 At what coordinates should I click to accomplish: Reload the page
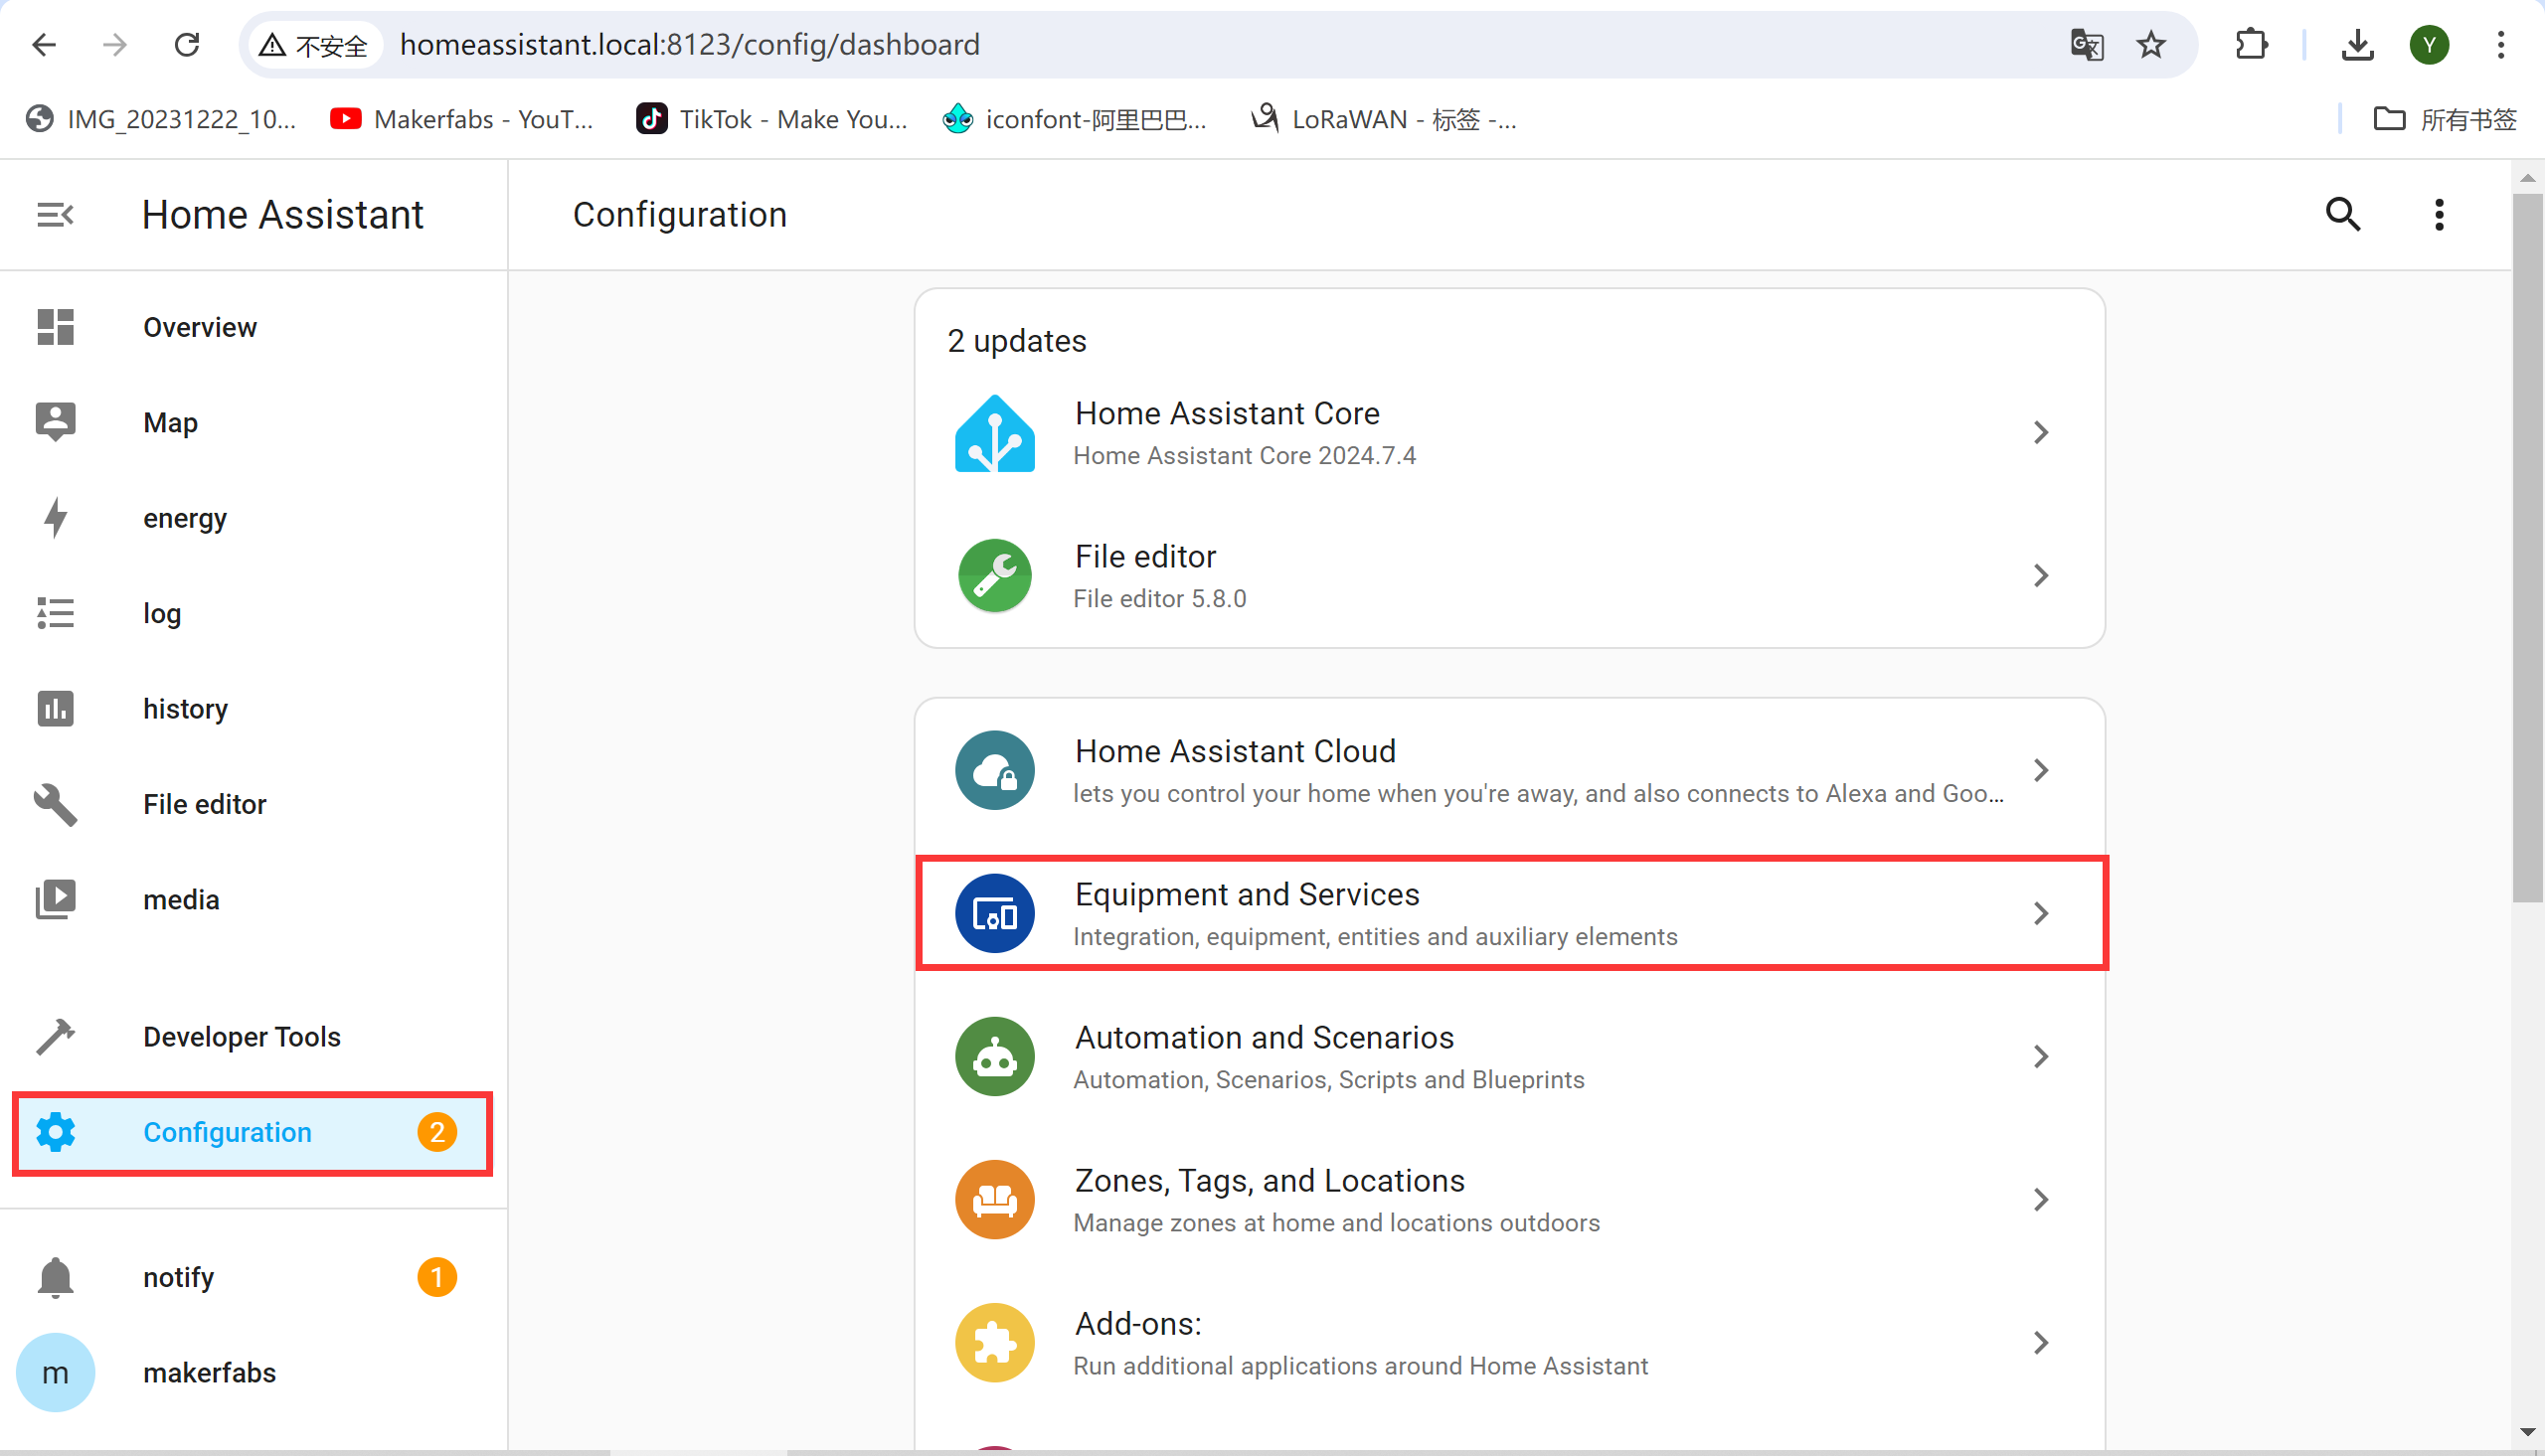(x=187, y=44)
